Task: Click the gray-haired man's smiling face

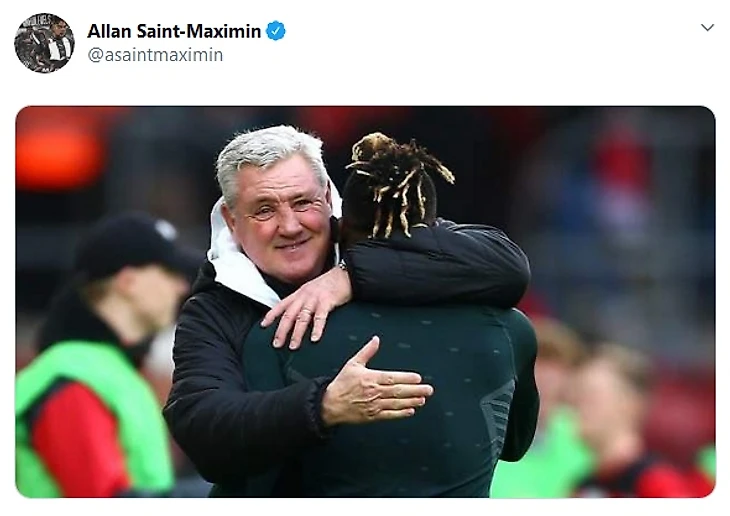Action: (282, 219)
